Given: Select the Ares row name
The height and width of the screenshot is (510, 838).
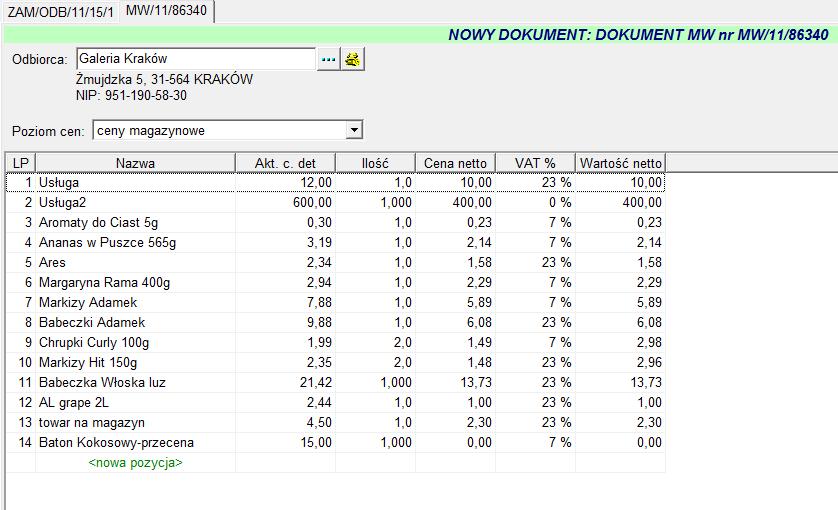Looking at the screenshot, I should 135,262.
